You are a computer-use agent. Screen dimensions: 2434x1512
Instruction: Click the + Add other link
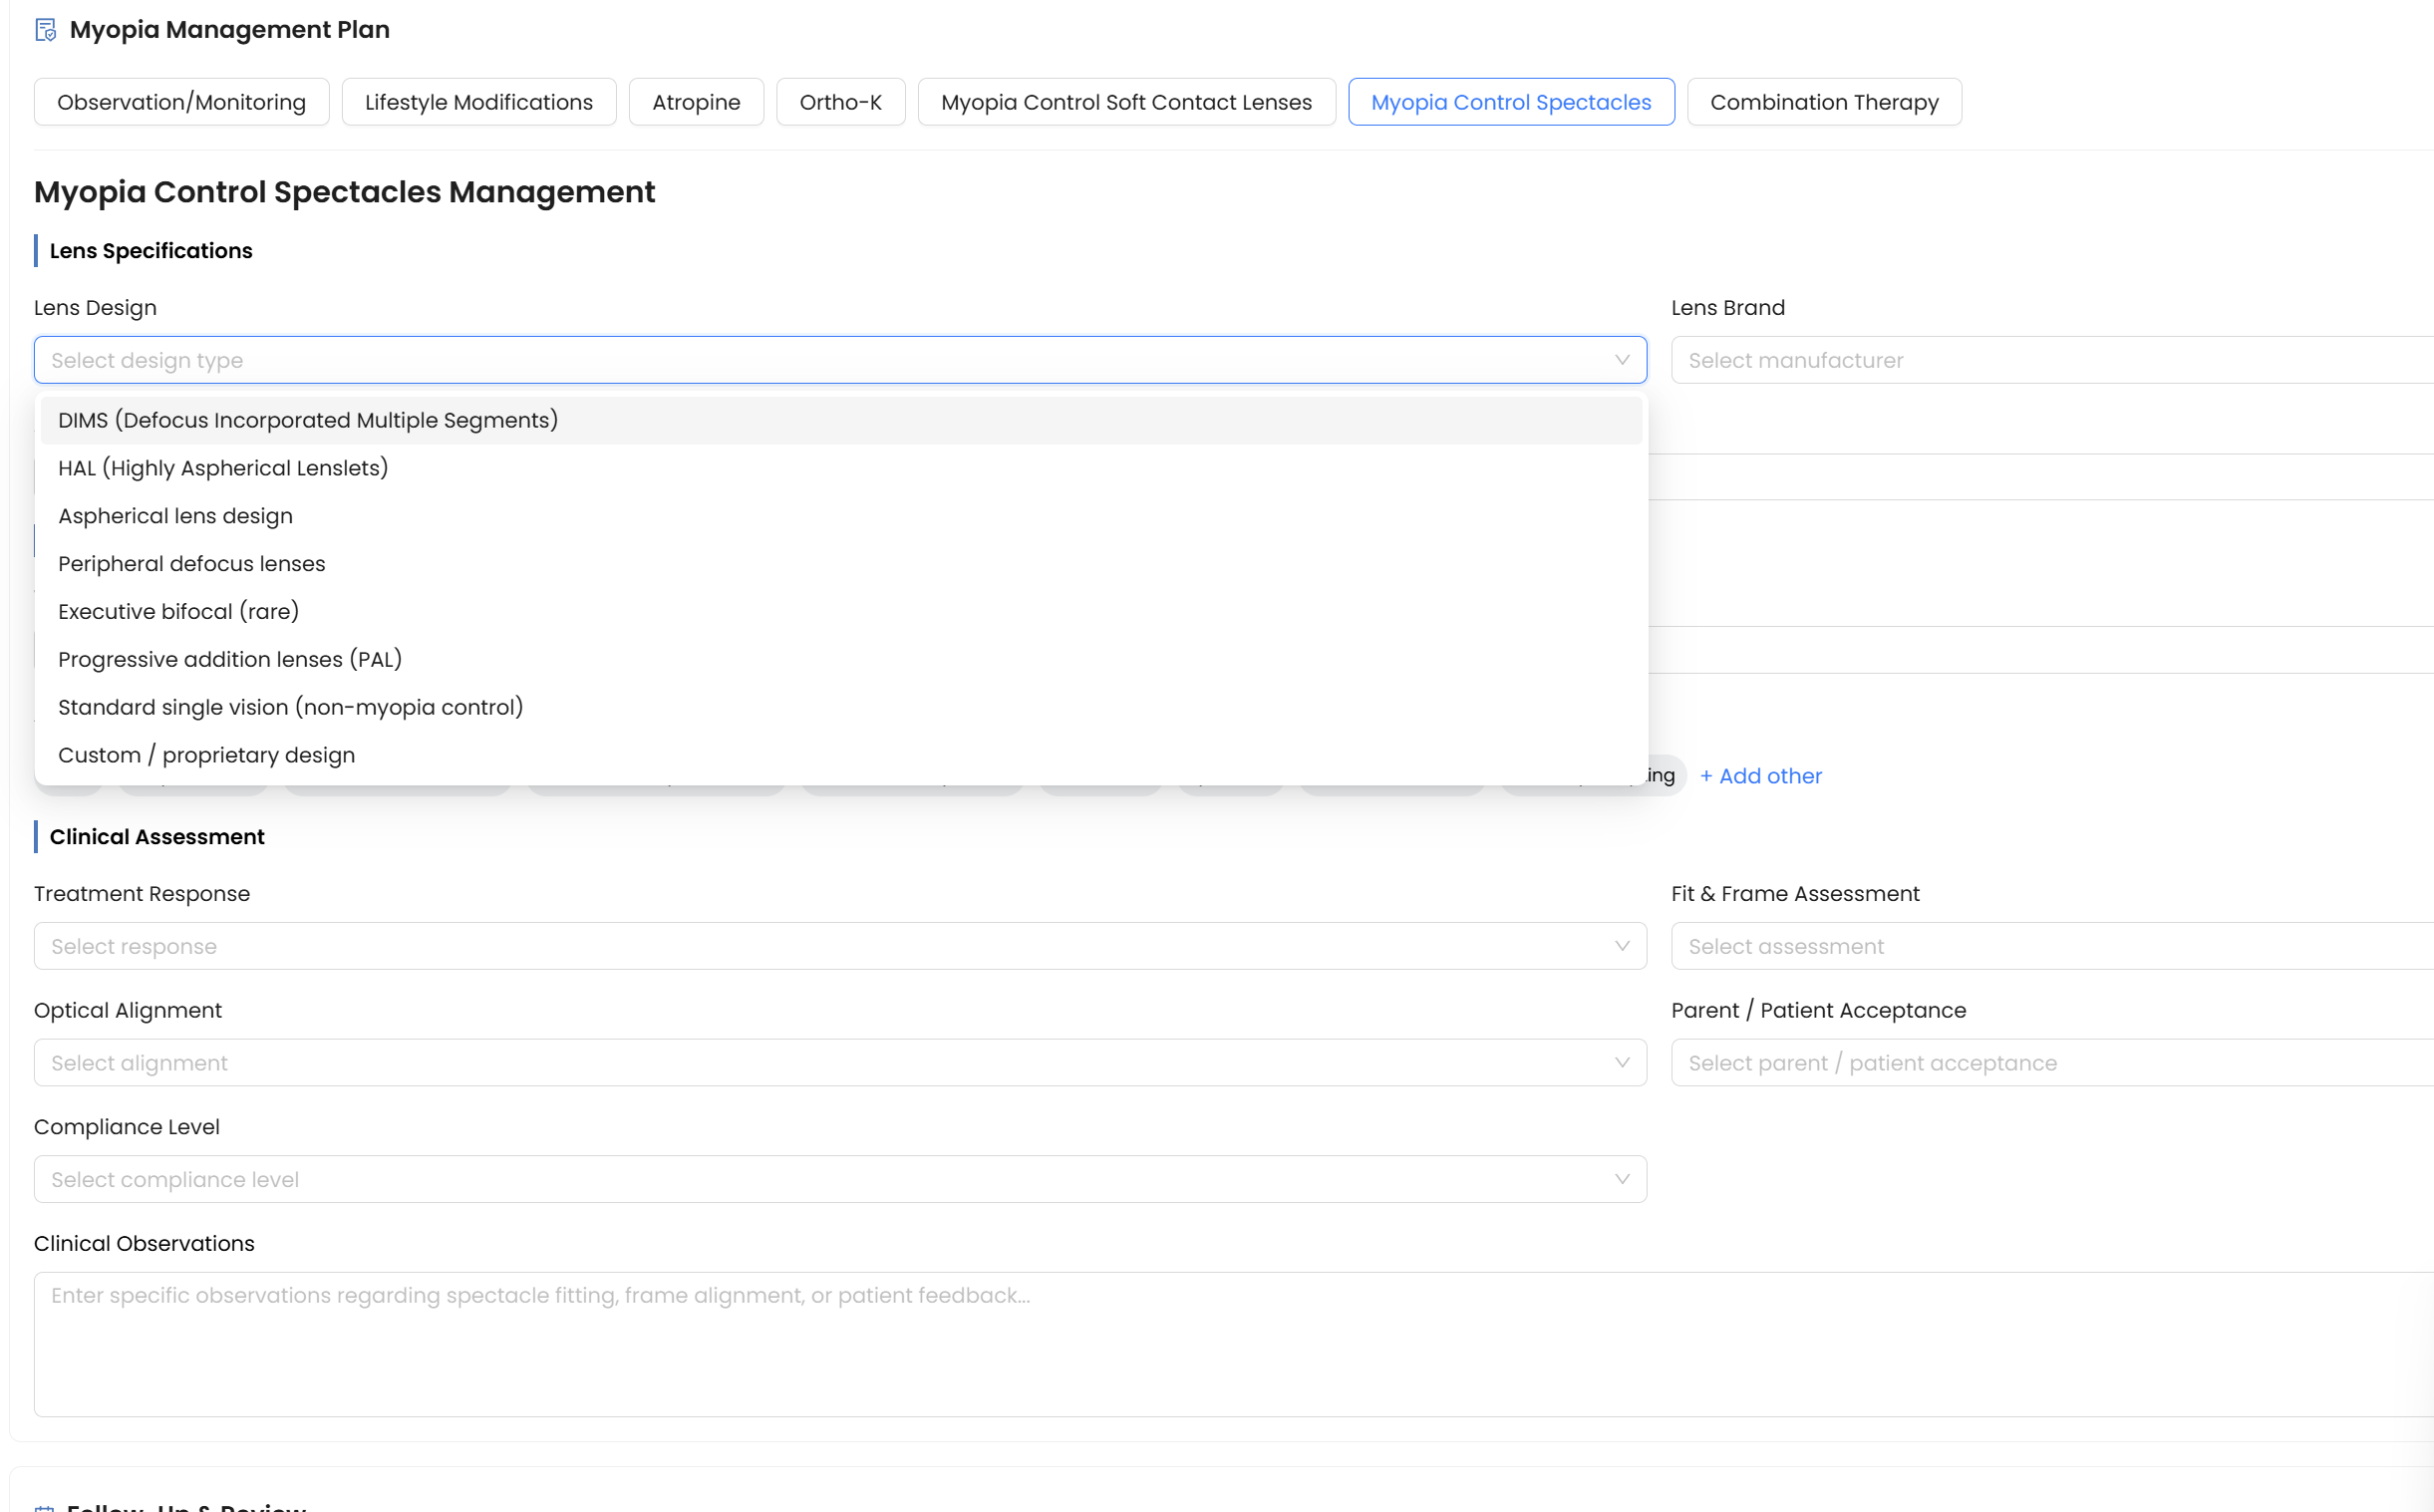[1760, 776]
